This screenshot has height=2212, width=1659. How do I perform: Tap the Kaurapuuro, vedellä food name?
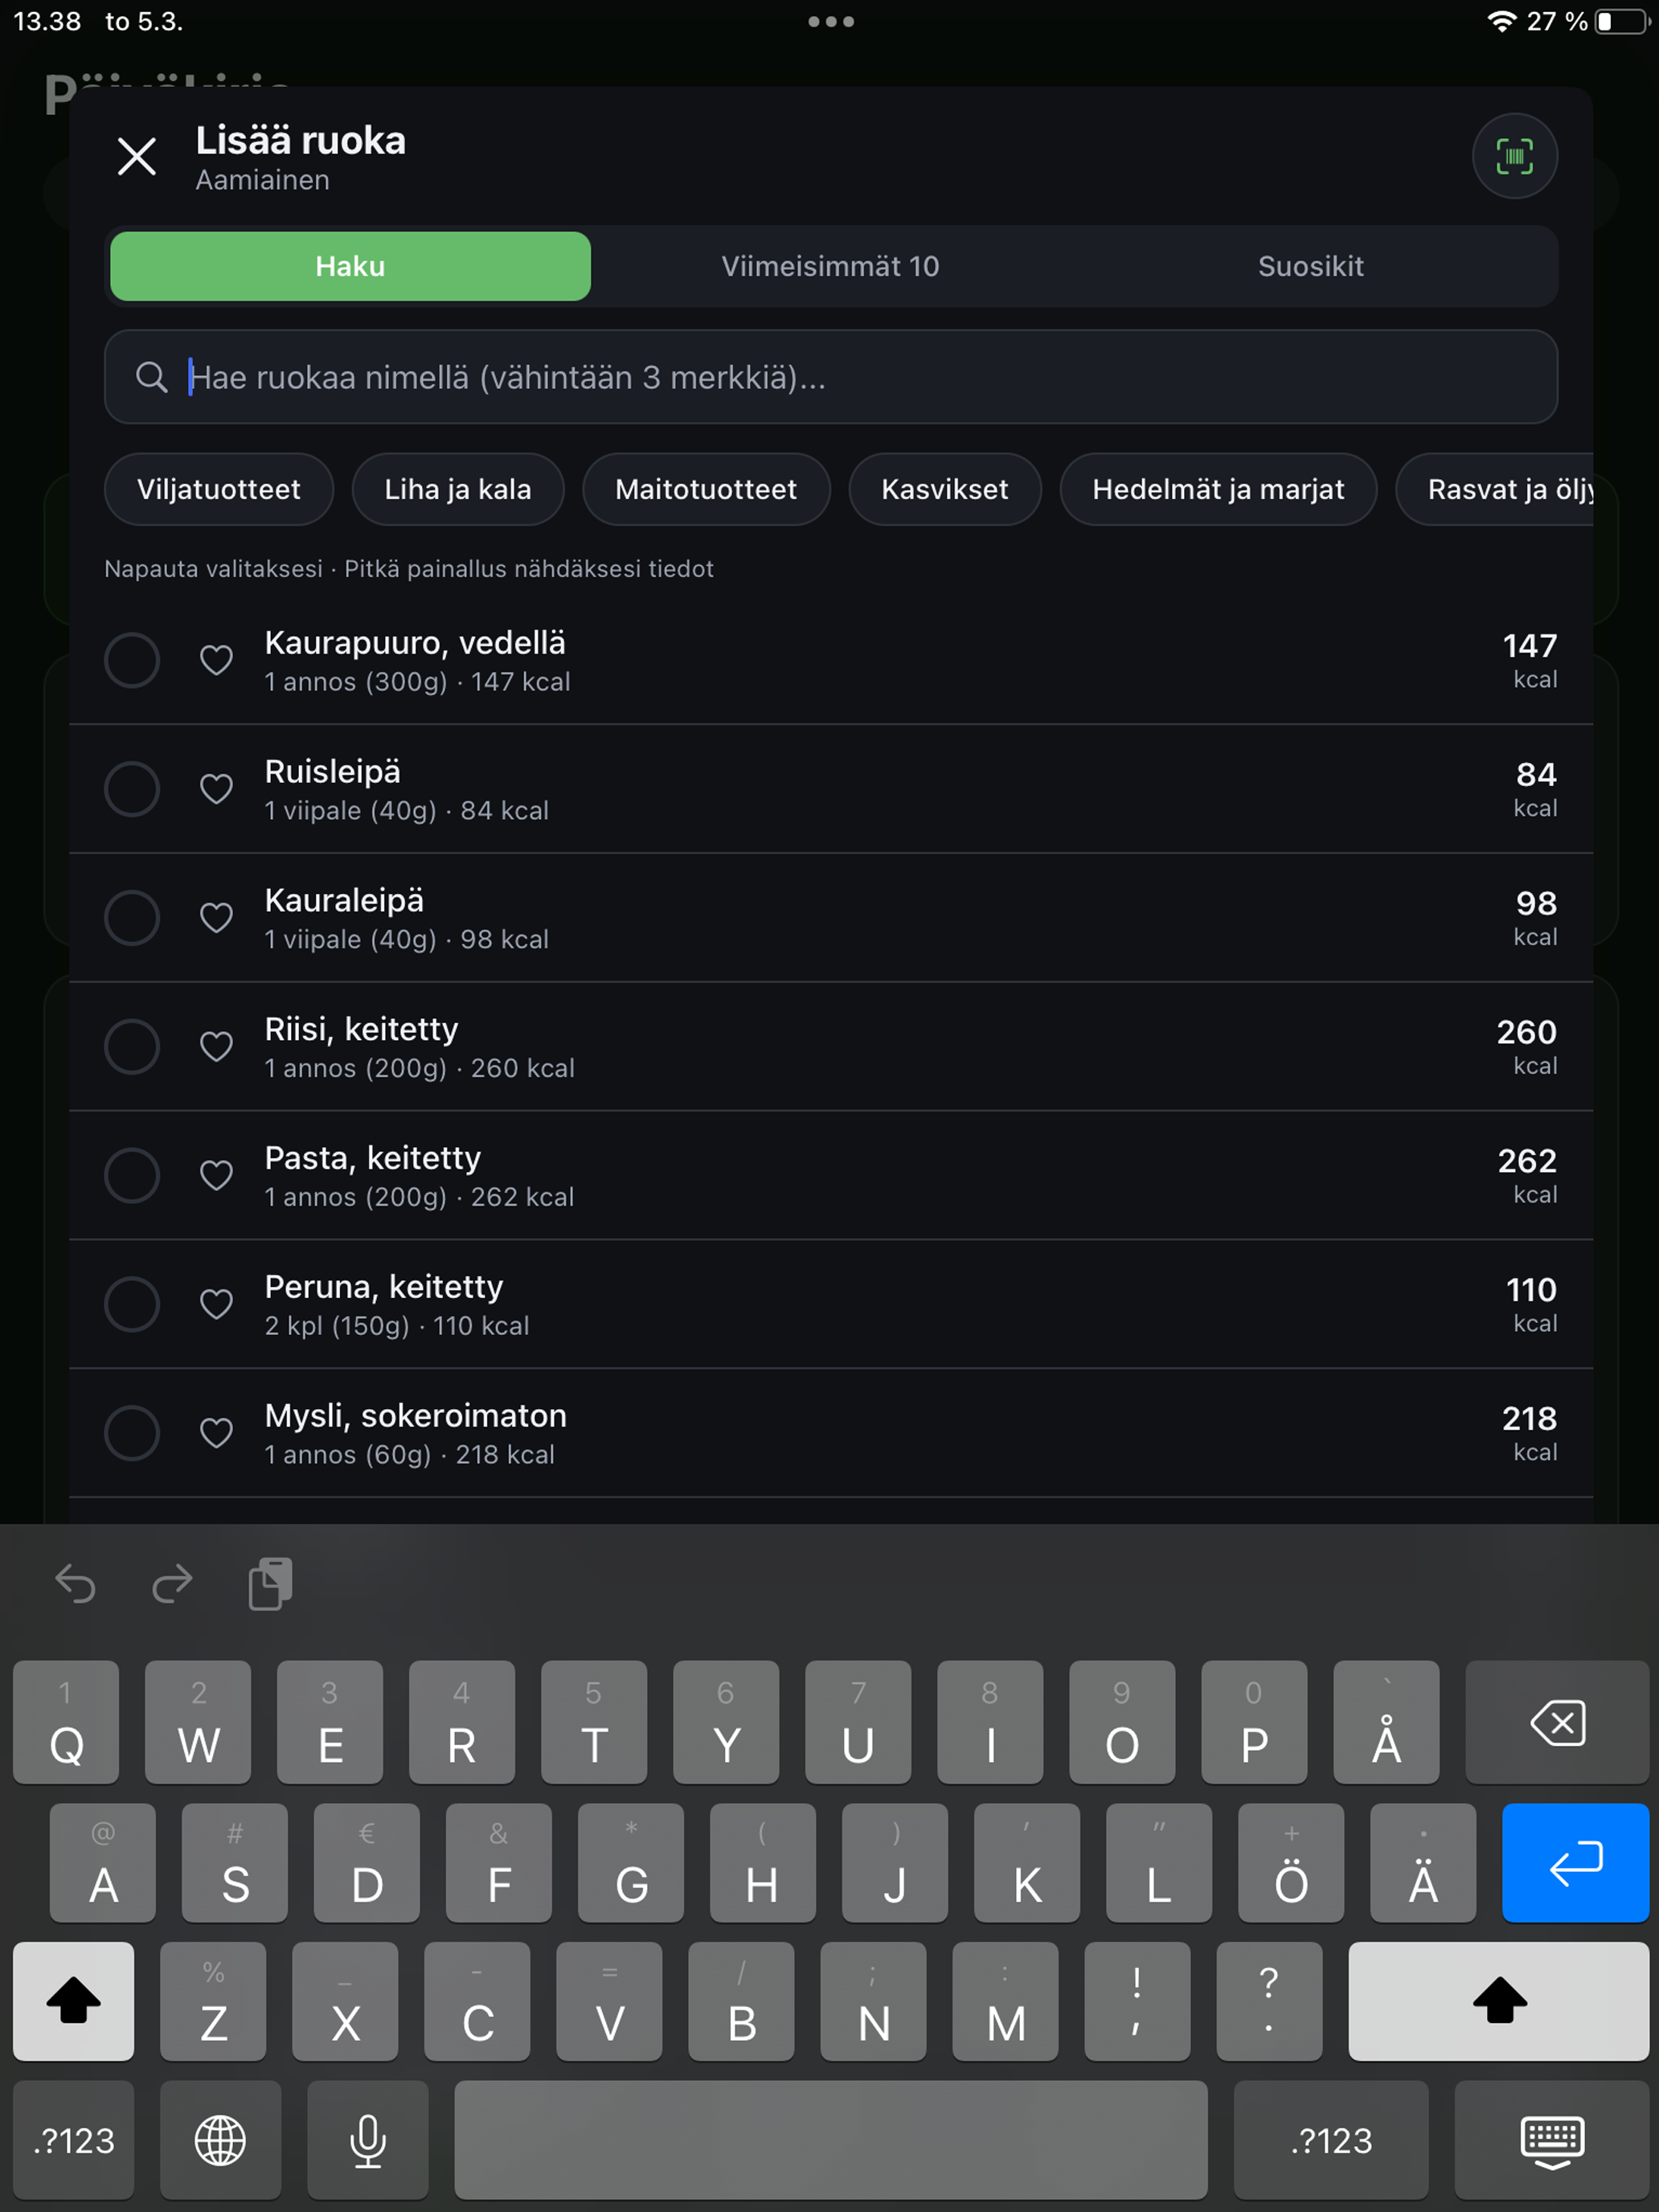pos(415,643)
